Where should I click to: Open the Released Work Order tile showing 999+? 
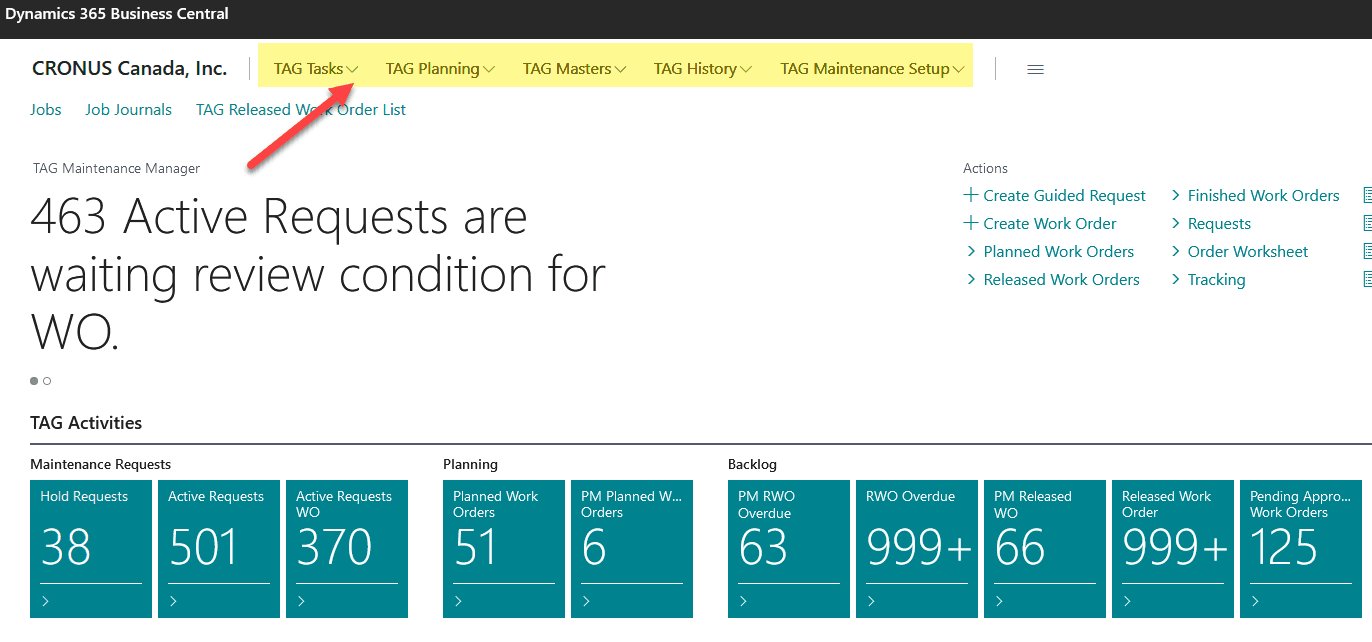click(1173, 549)
